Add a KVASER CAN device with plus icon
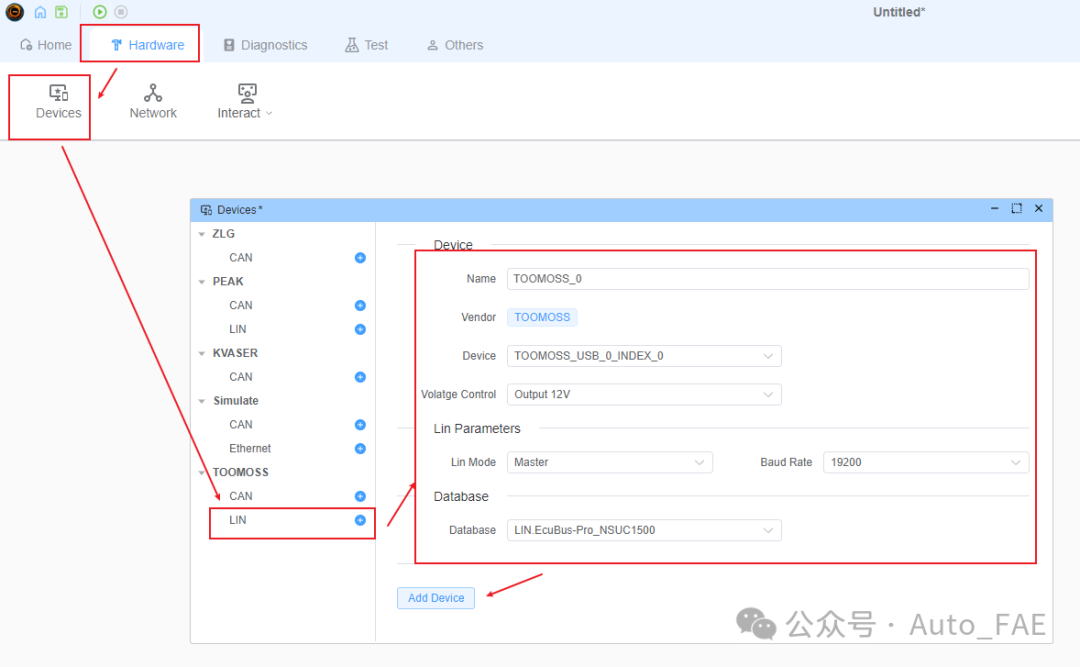The height and width of the screenshot is (667, 1080). [360, 377]
